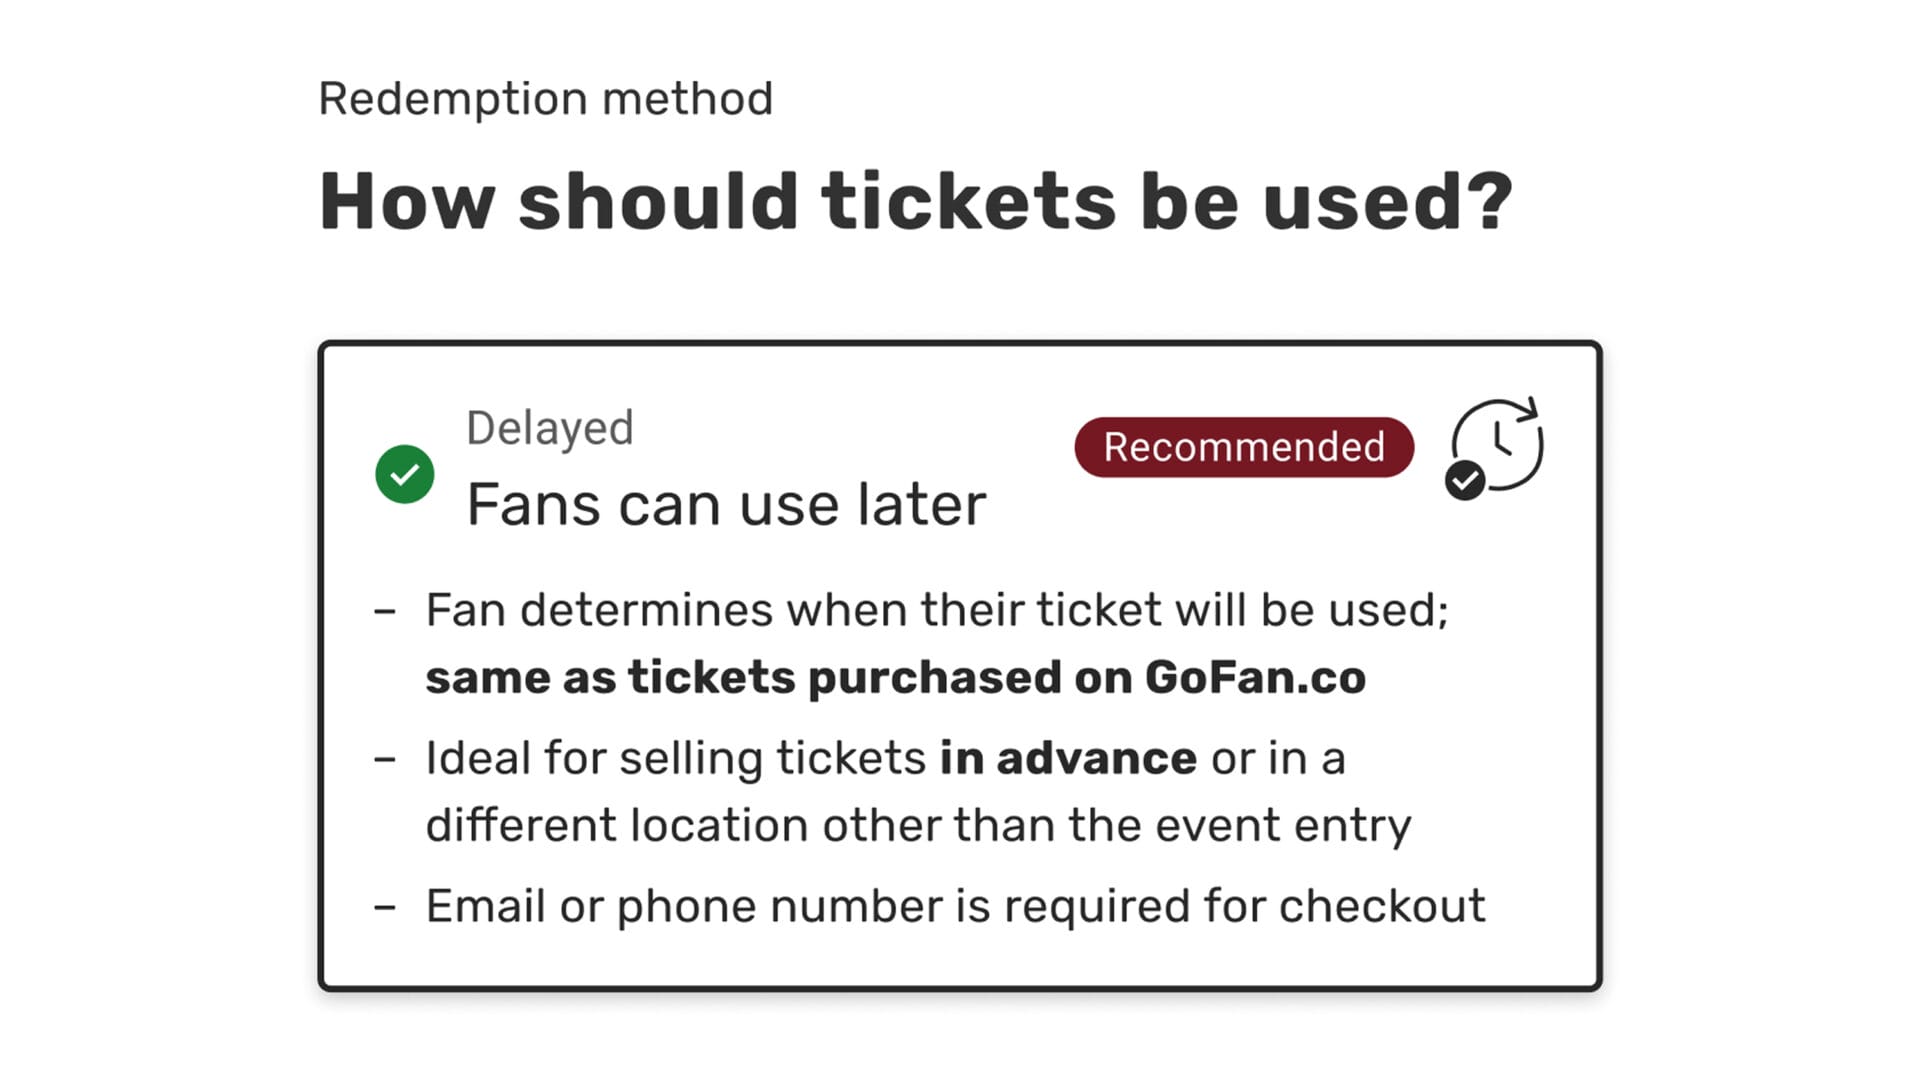Click the bold "in advance" phrase
1920x1080 pixels.
coord(1067,758)
